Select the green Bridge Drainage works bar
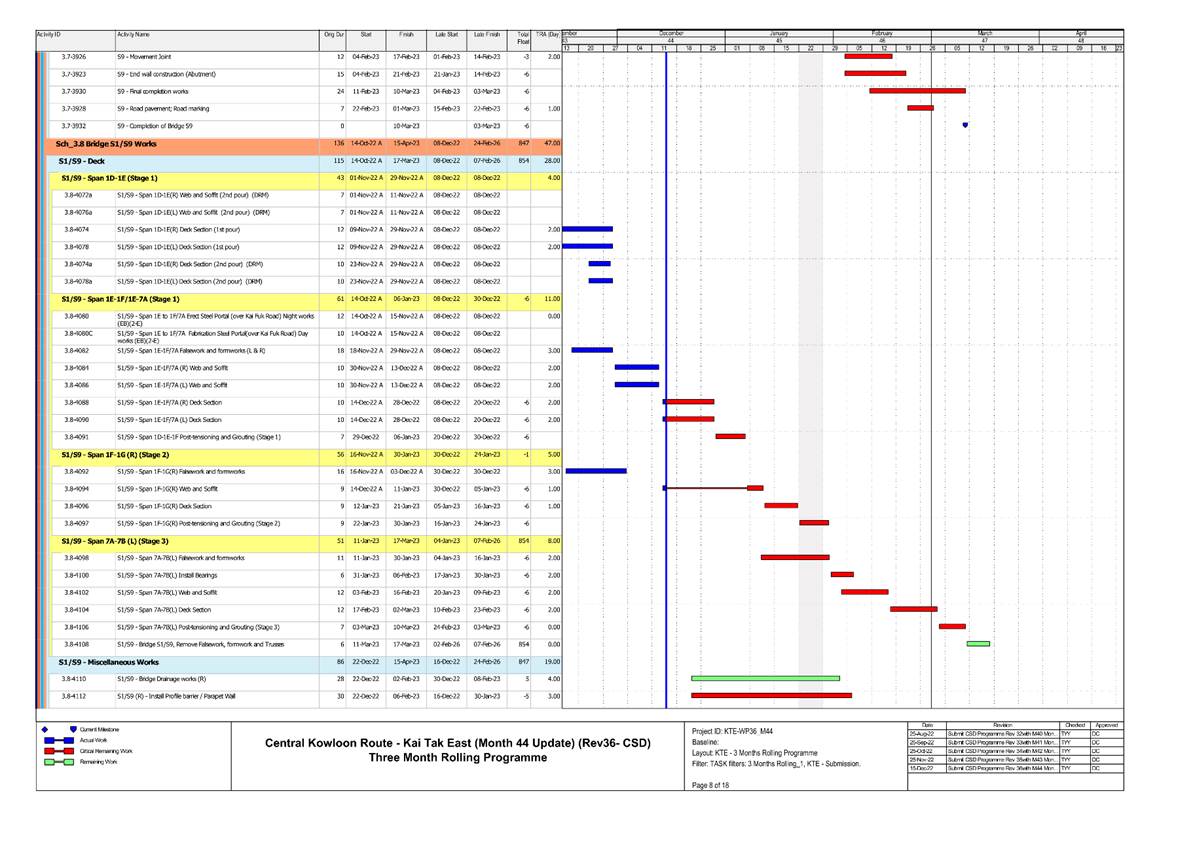Viewport: 1191px width, 842px height. tap(768, 676)
